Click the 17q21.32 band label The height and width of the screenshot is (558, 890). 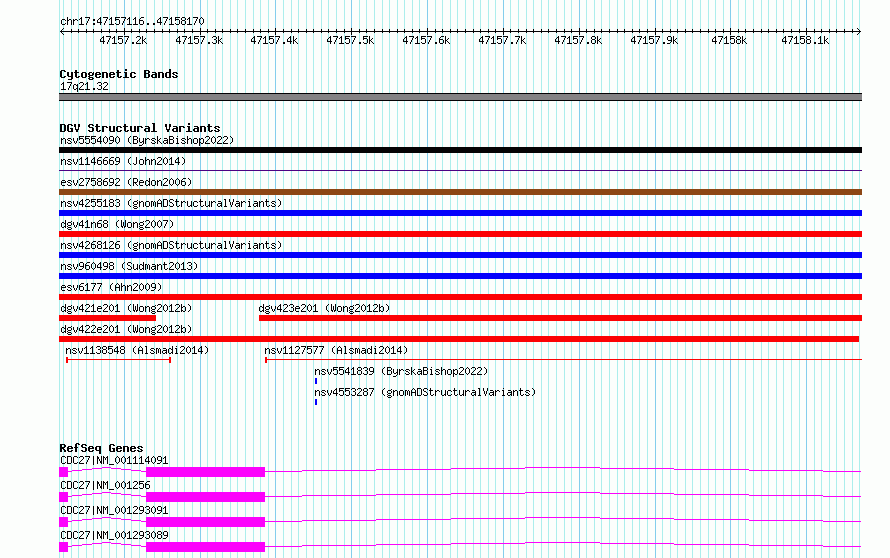coord(84,86)
